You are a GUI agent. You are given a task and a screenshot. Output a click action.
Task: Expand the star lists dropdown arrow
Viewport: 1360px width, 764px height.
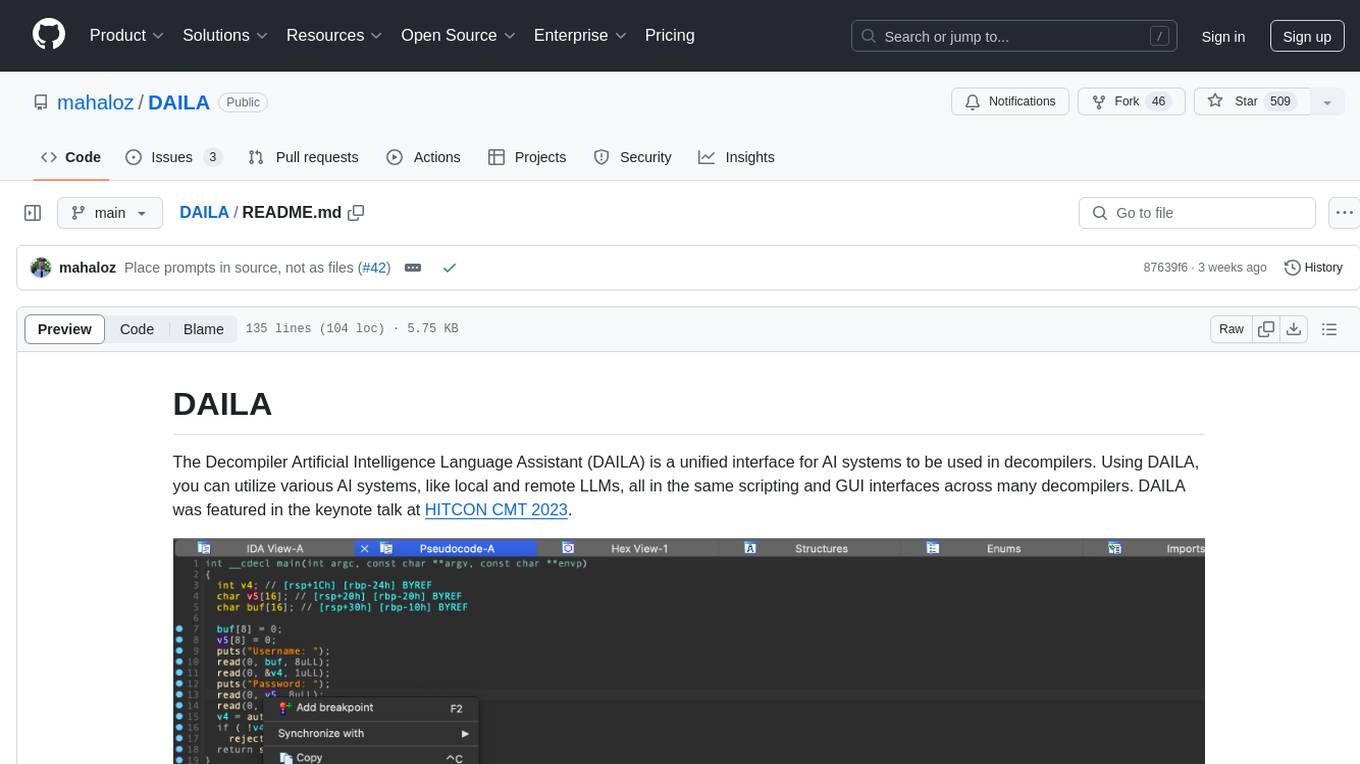pos(1327,102)
